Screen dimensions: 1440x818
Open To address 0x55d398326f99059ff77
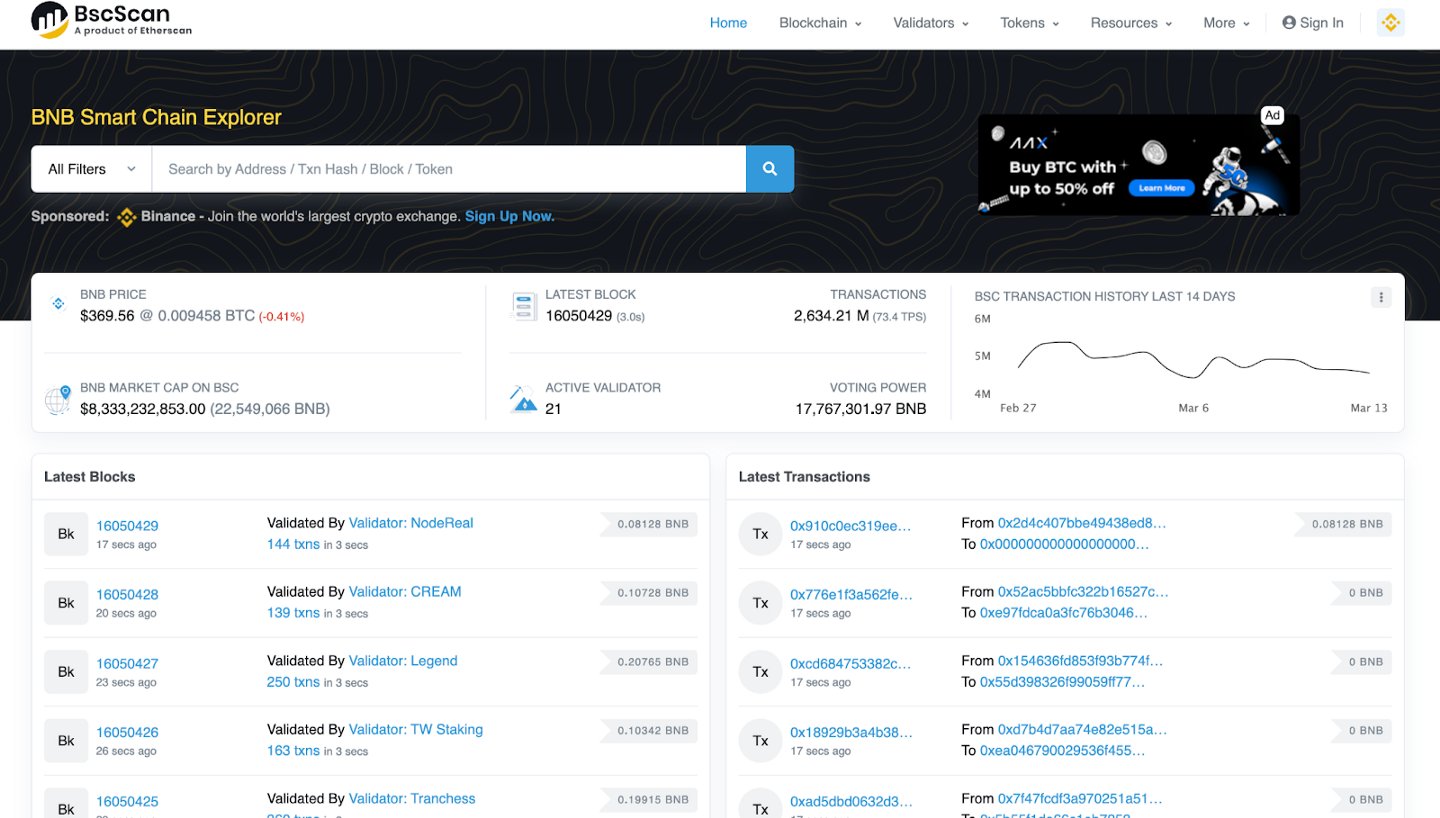click(1062, 682)
